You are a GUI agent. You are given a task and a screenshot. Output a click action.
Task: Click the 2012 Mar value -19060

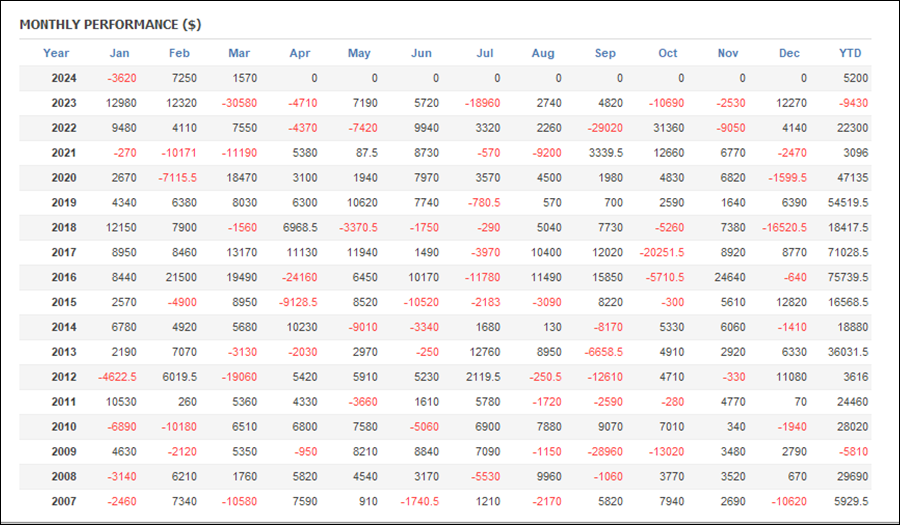(239, 377)
